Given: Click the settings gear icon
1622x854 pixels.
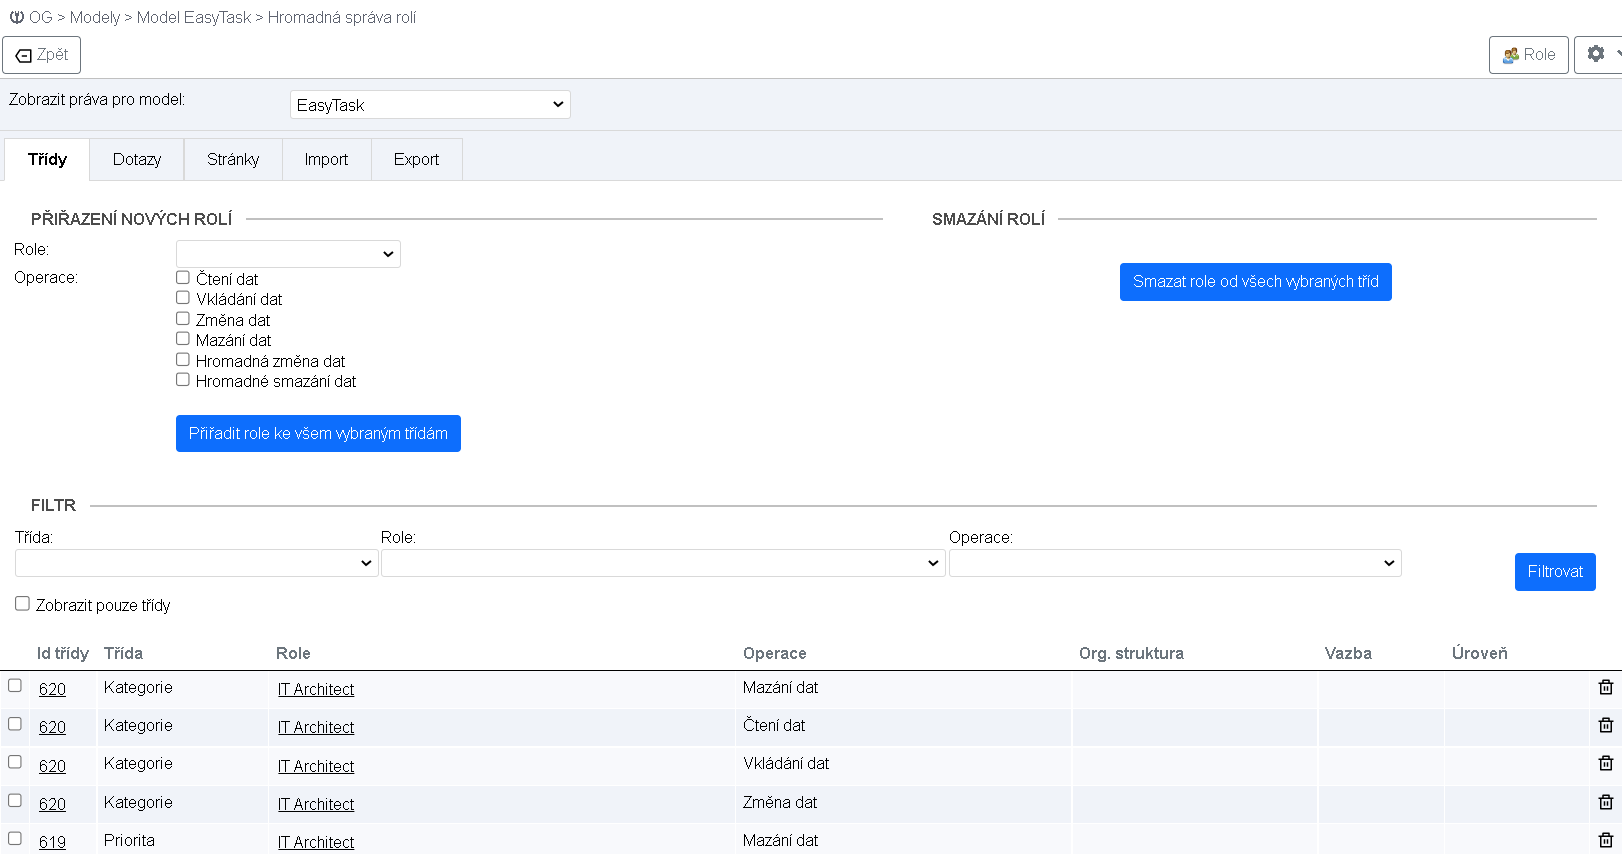Looking at the screenshot, I should [1596, 54].
